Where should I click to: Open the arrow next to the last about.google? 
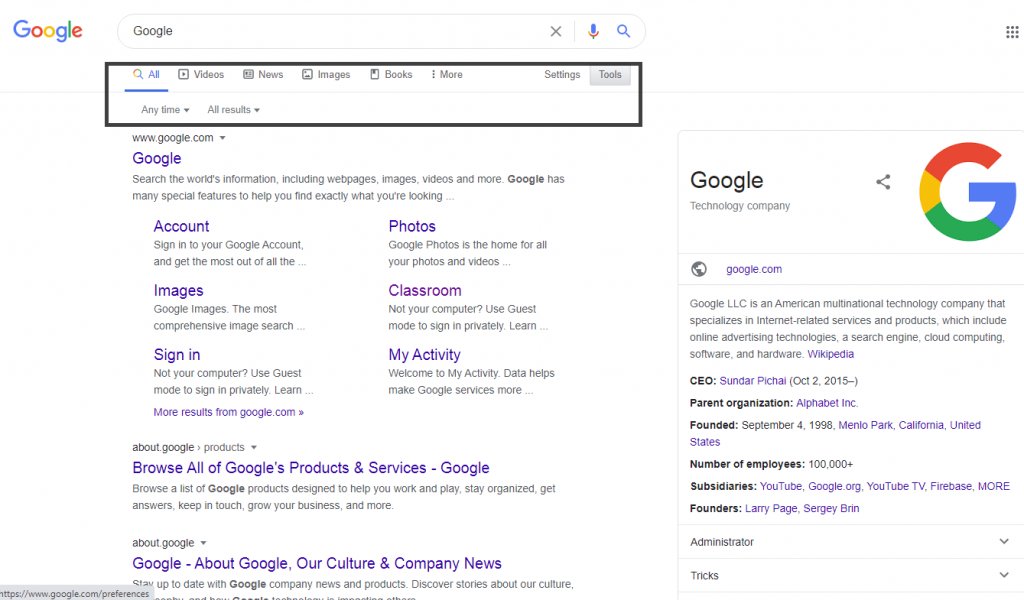pyautogui.click(x=203, y=543)
